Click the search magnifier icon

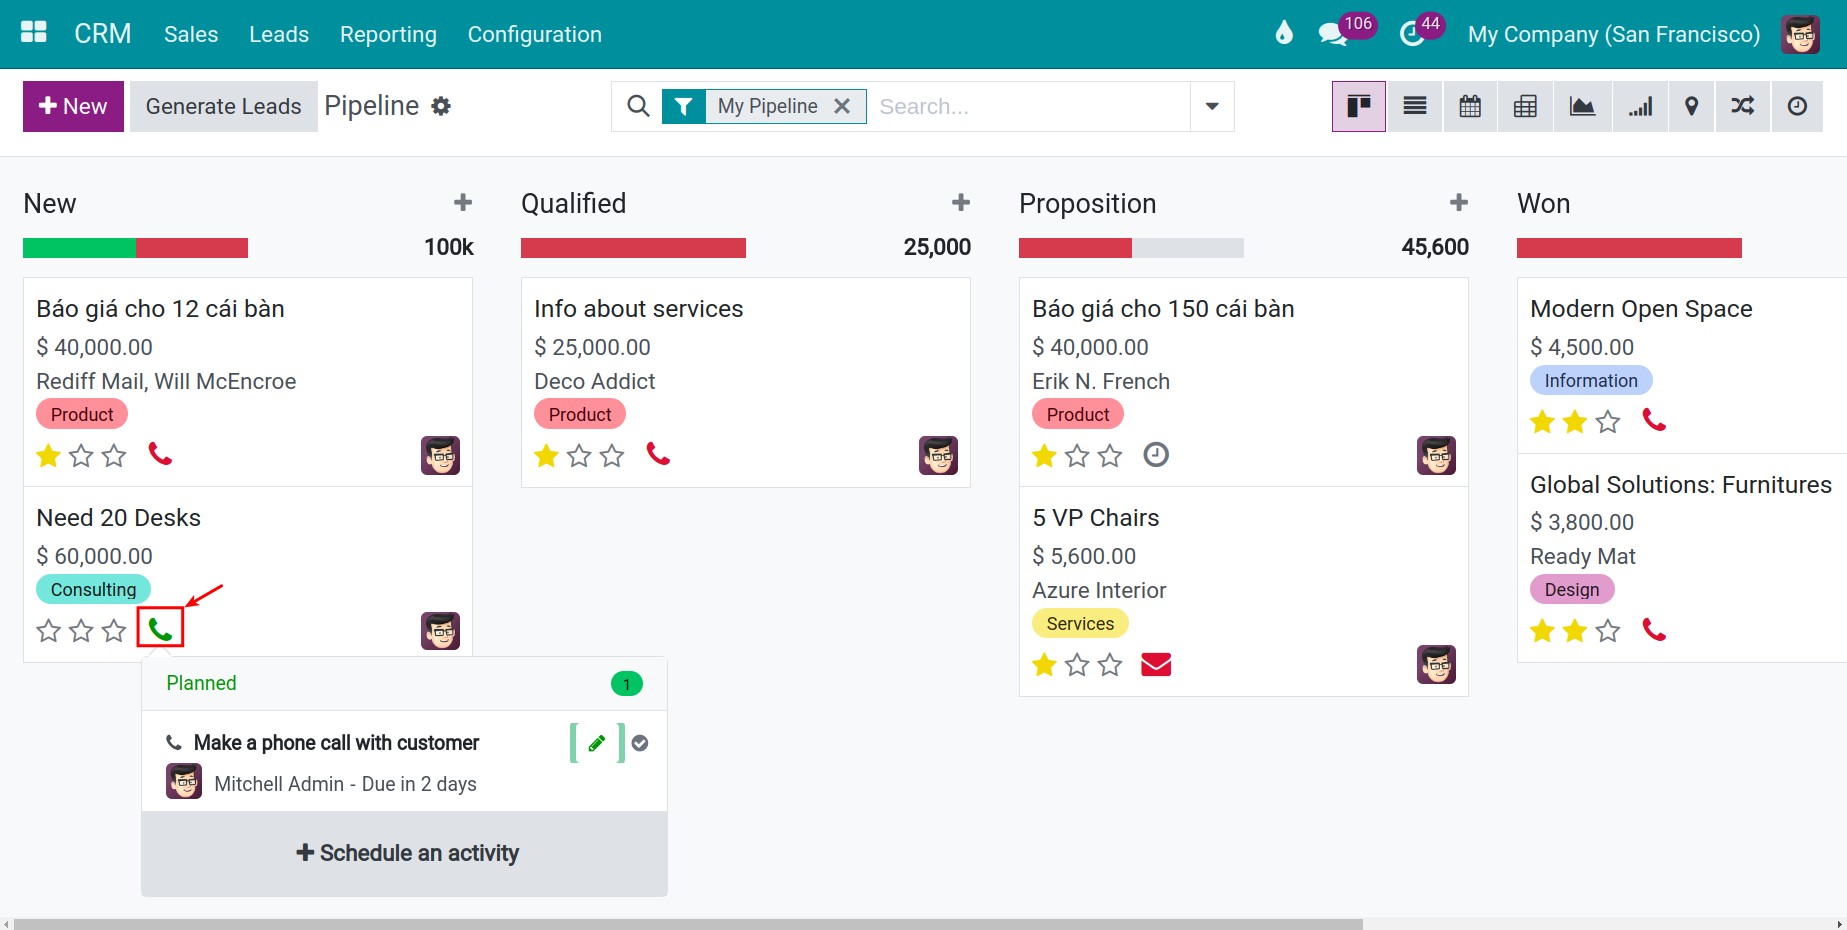[x=638, y=106]
